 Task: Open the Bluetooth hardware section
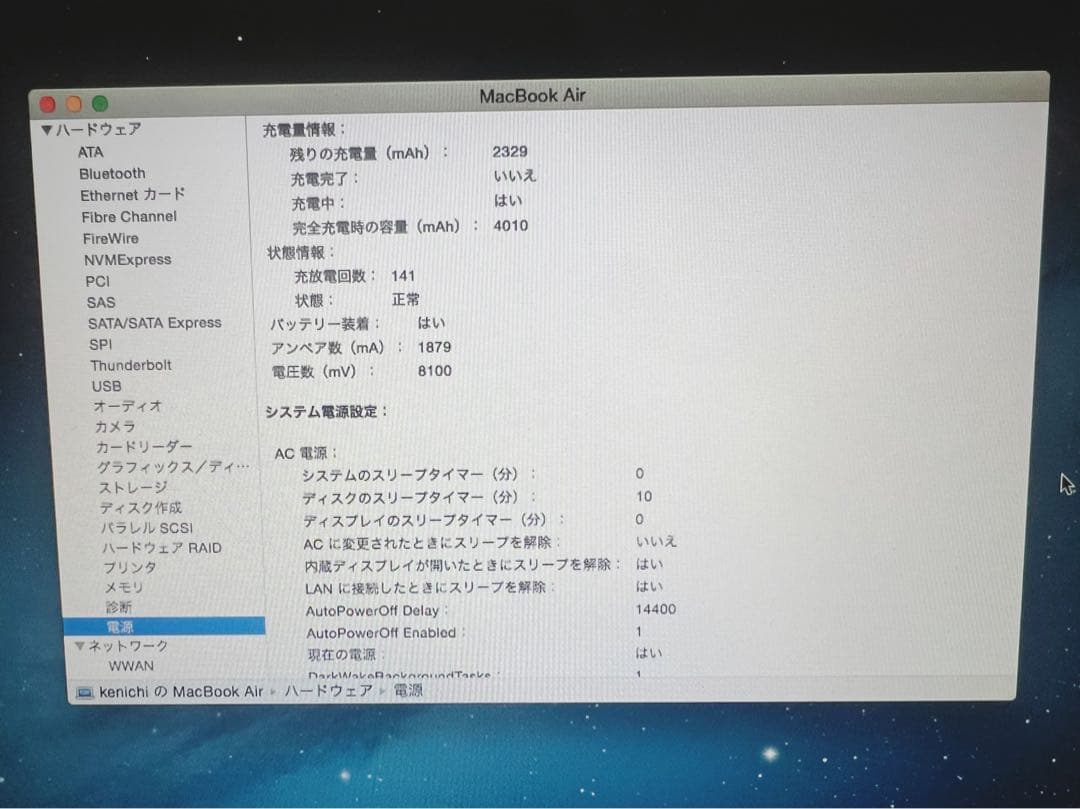(113, 173)
